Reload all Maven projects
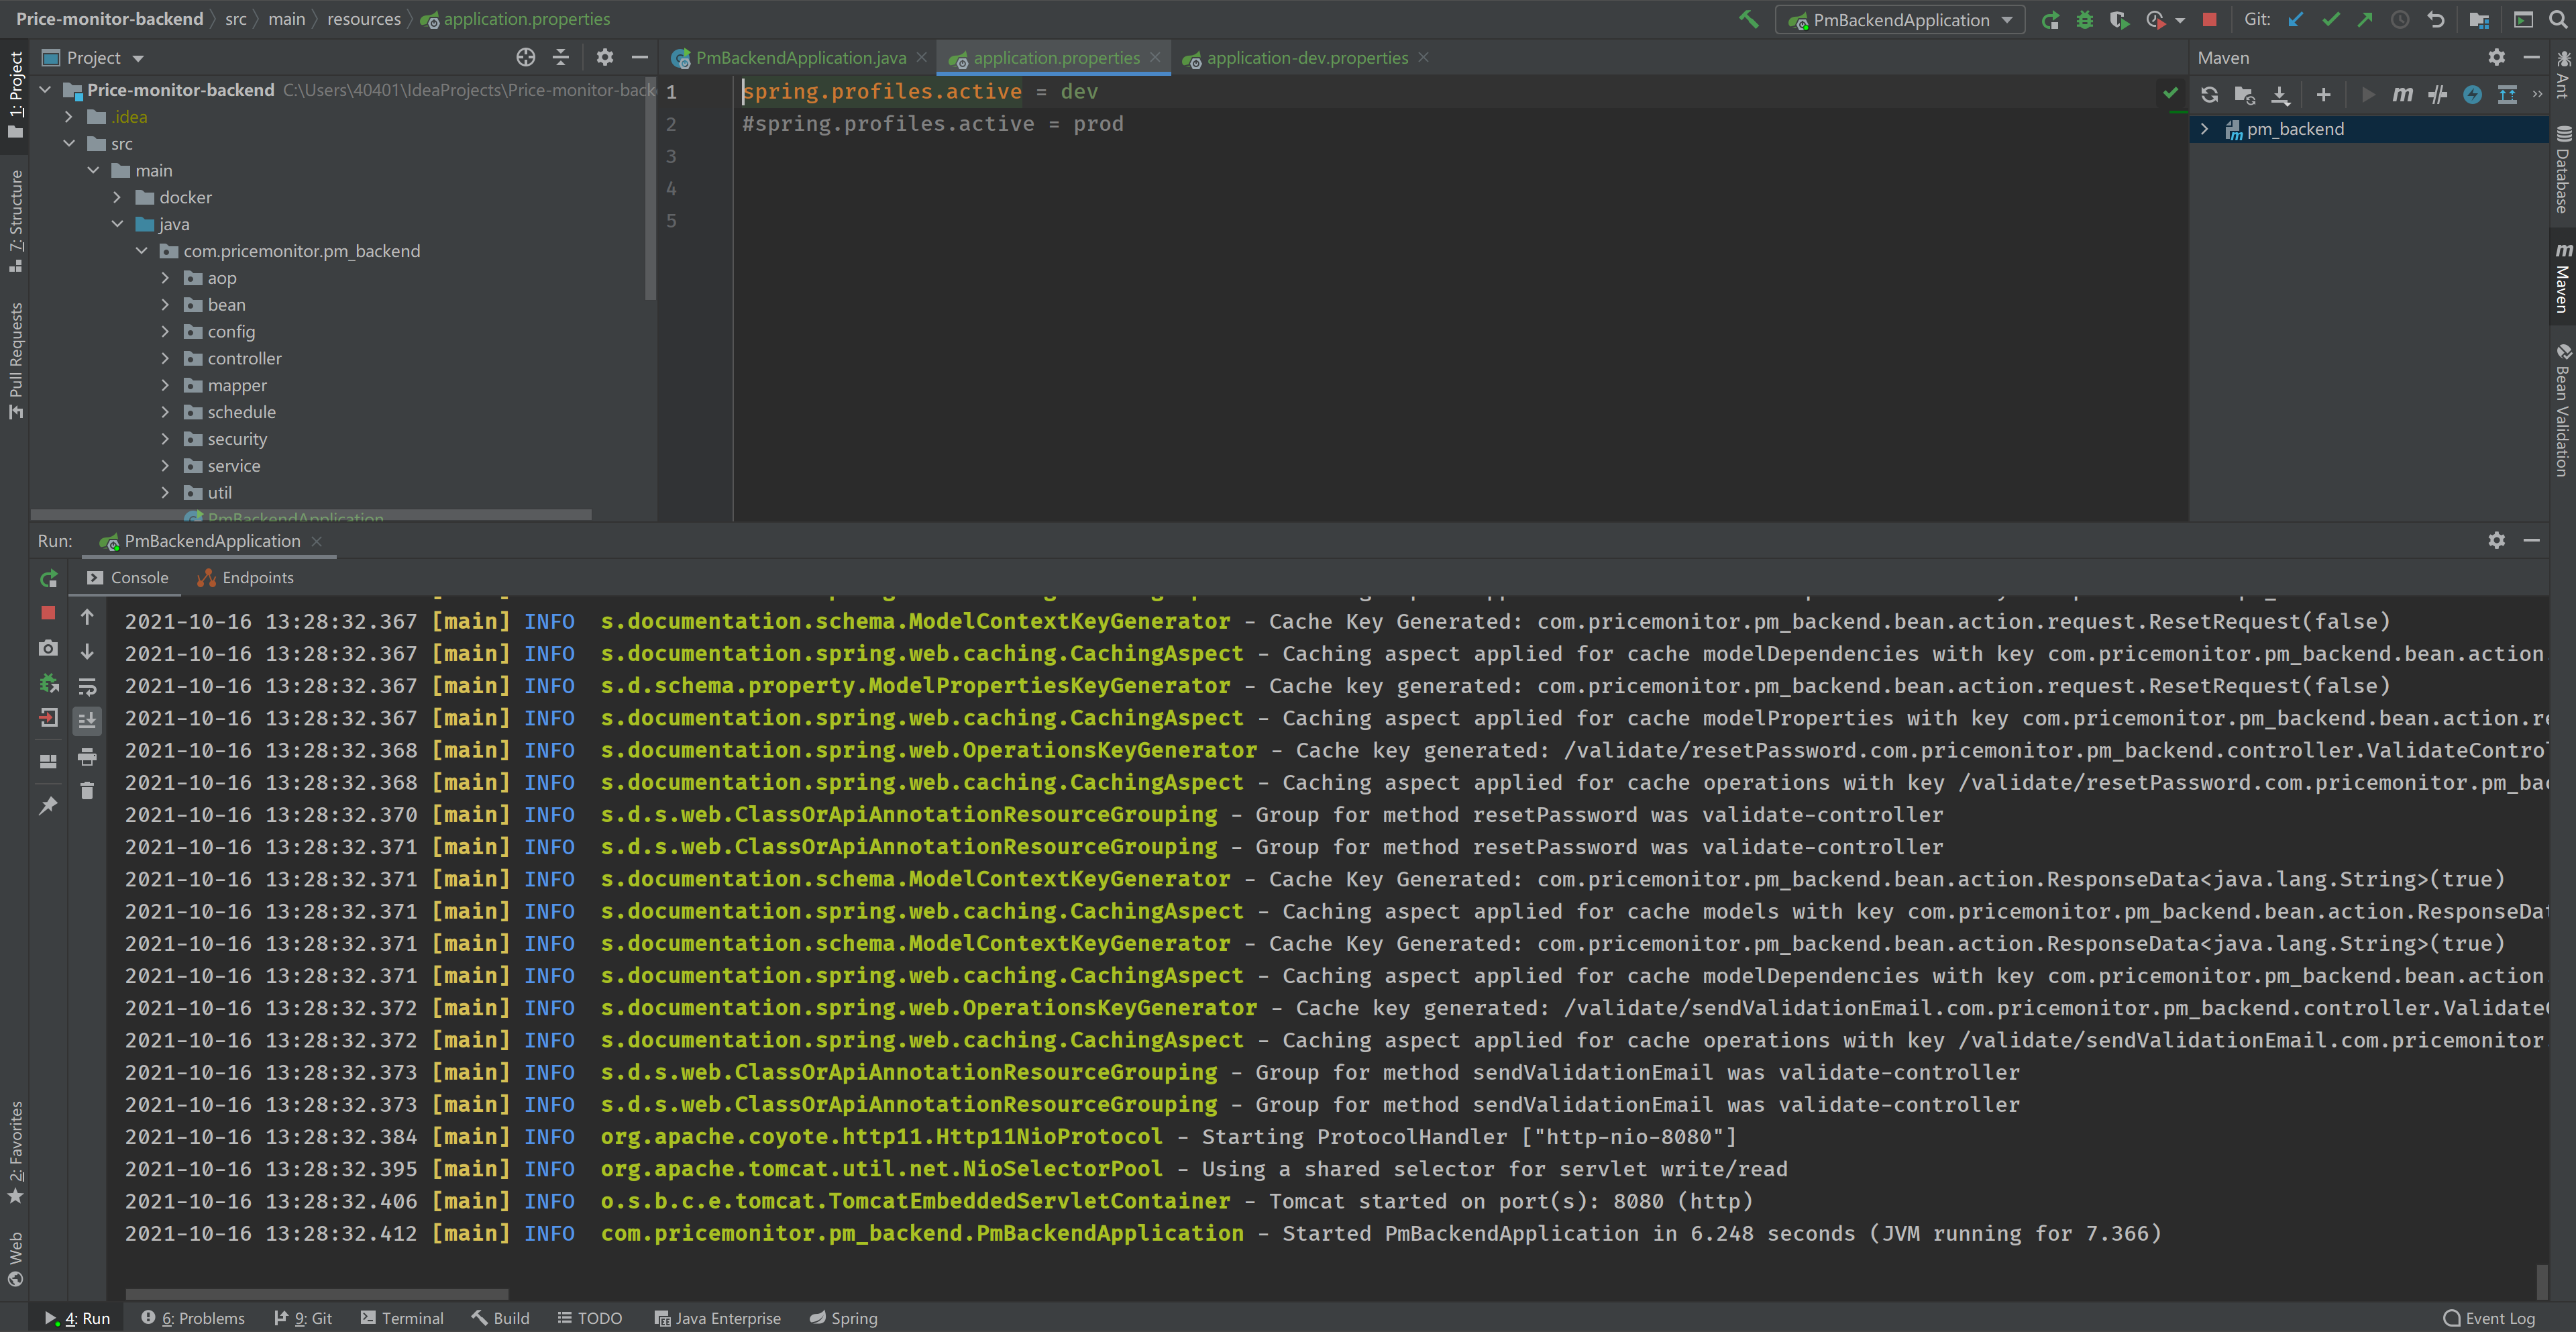This screenshot has height=1332, width=2576. pos(2209,94)
